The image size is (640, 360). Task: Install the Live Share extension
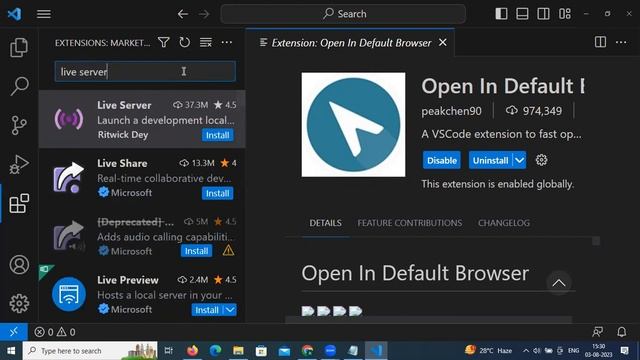tap(218, 193)
